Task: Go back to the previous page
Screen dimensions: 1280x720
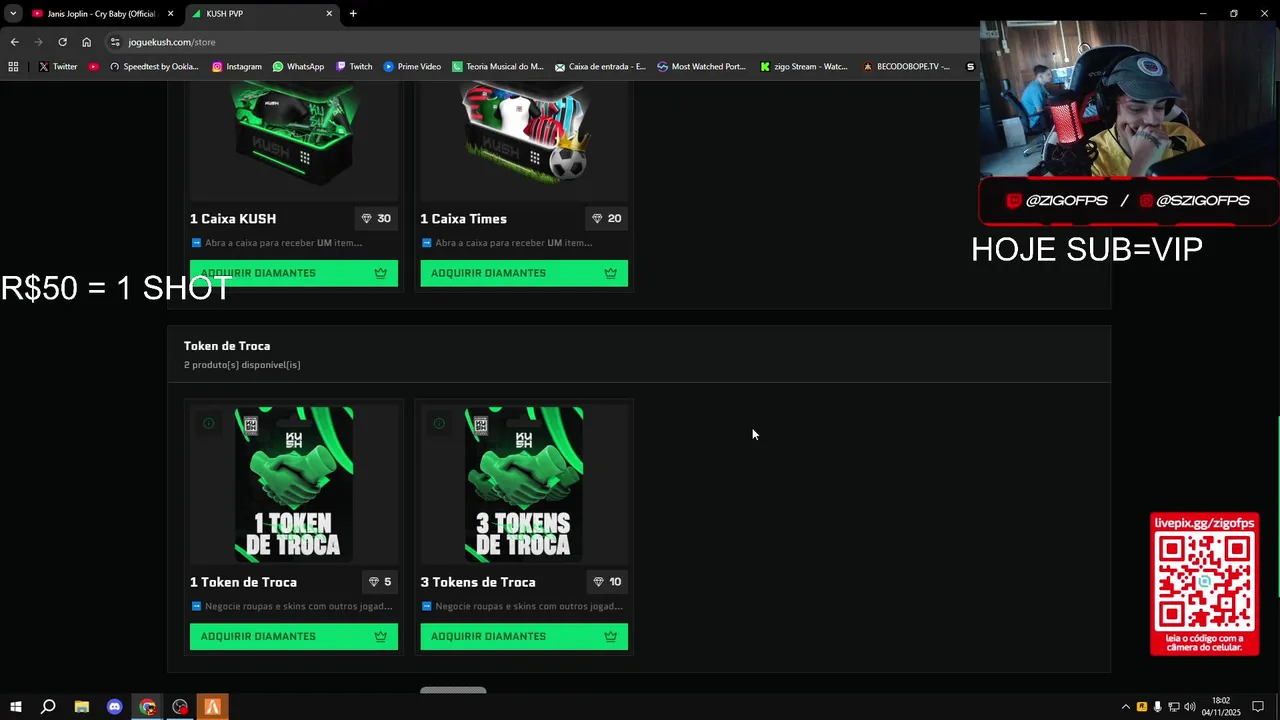Action: coord(14,42)
